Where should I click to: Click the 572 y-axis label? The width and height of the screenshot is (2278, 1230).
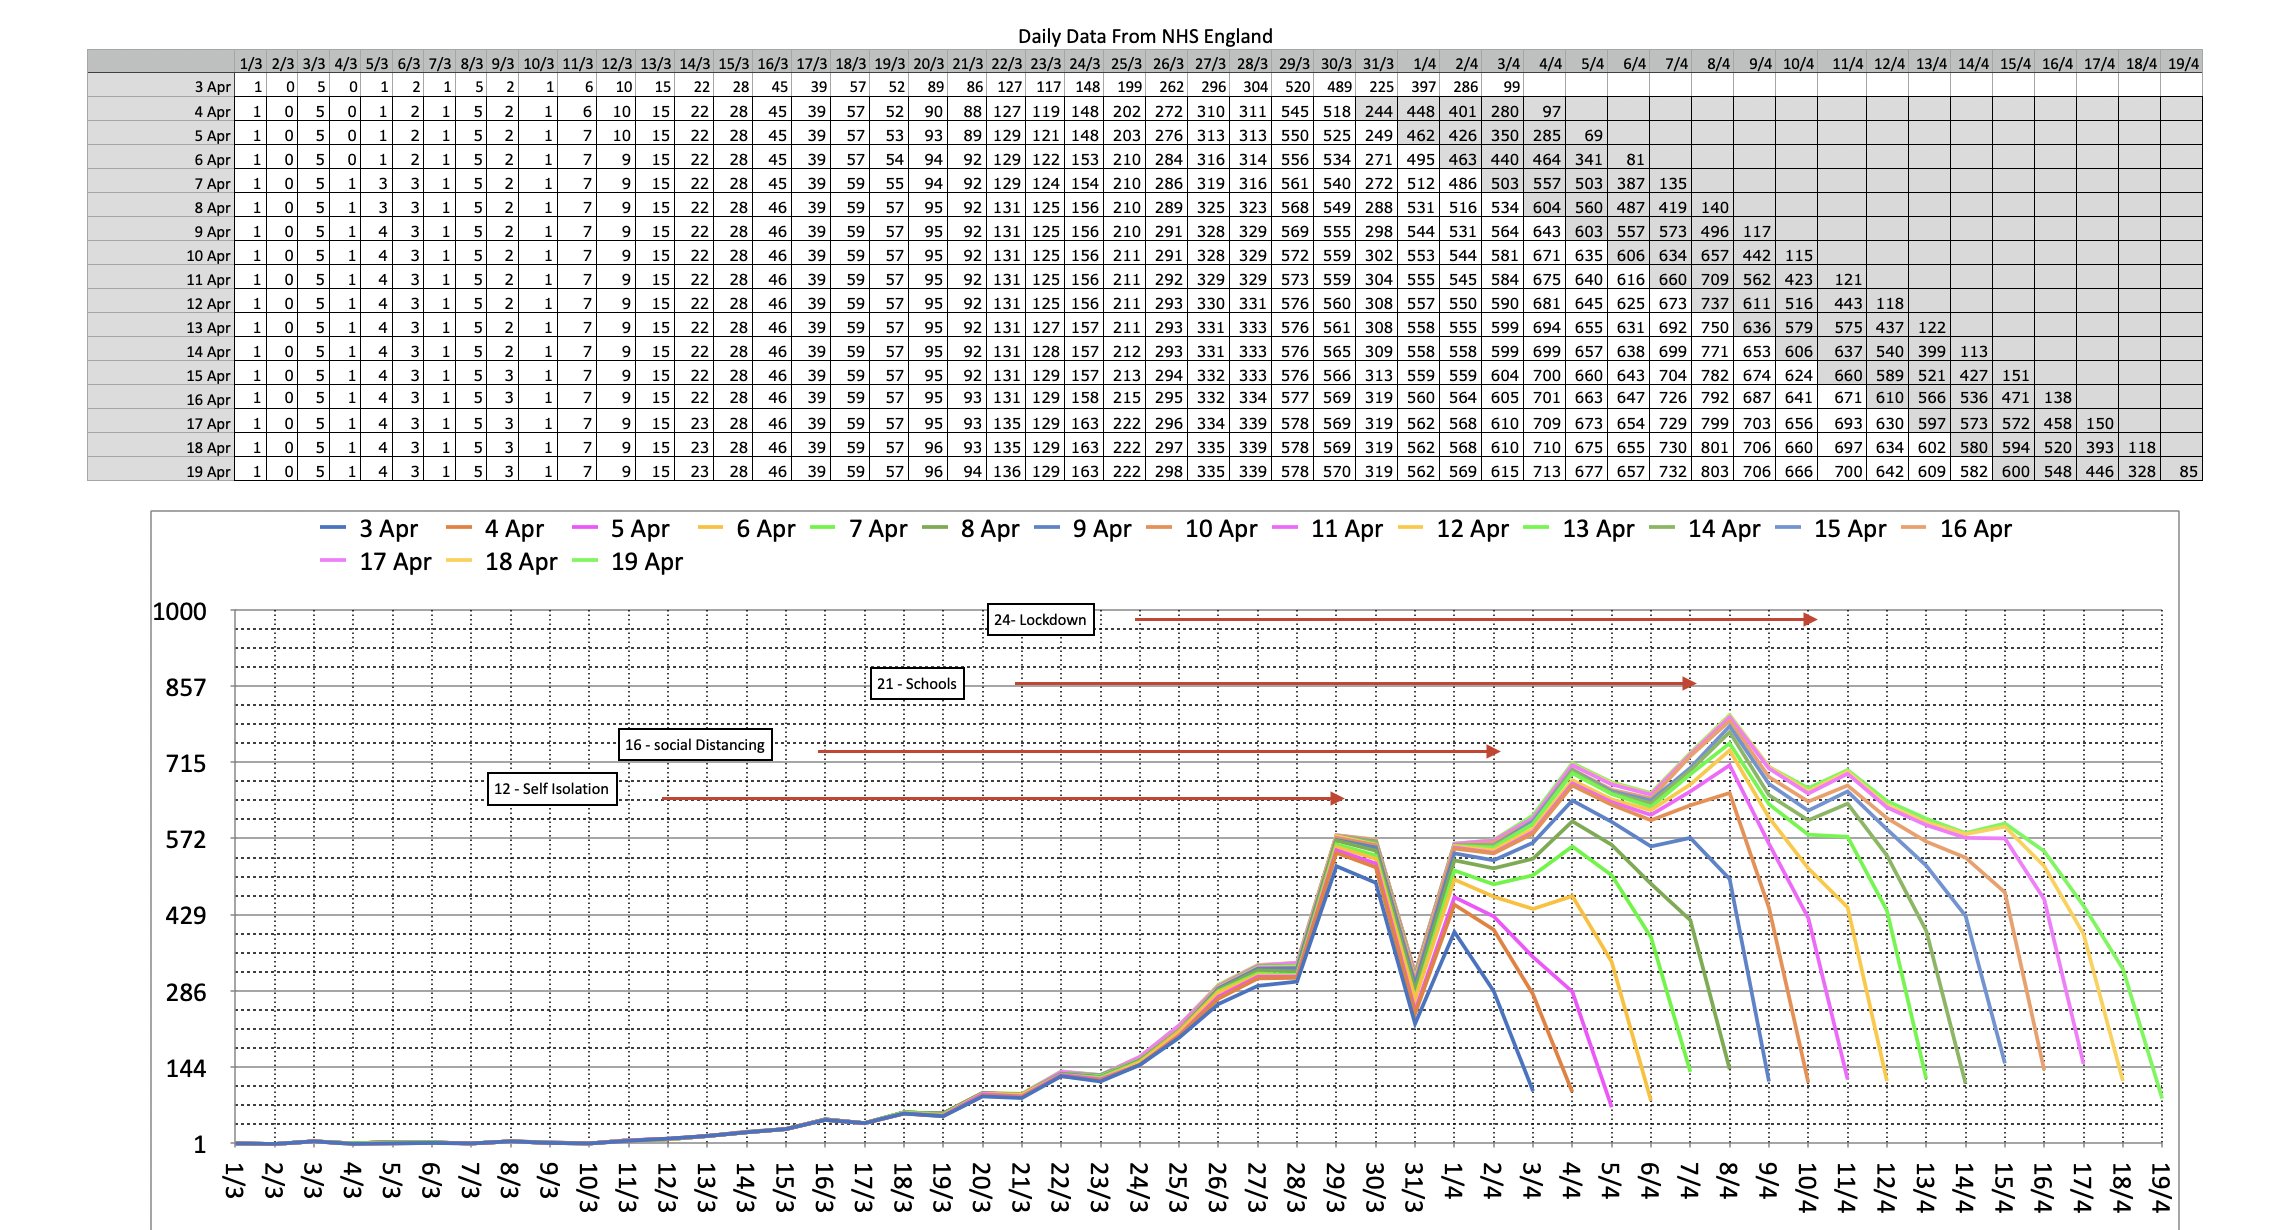(x=186, y=840)
